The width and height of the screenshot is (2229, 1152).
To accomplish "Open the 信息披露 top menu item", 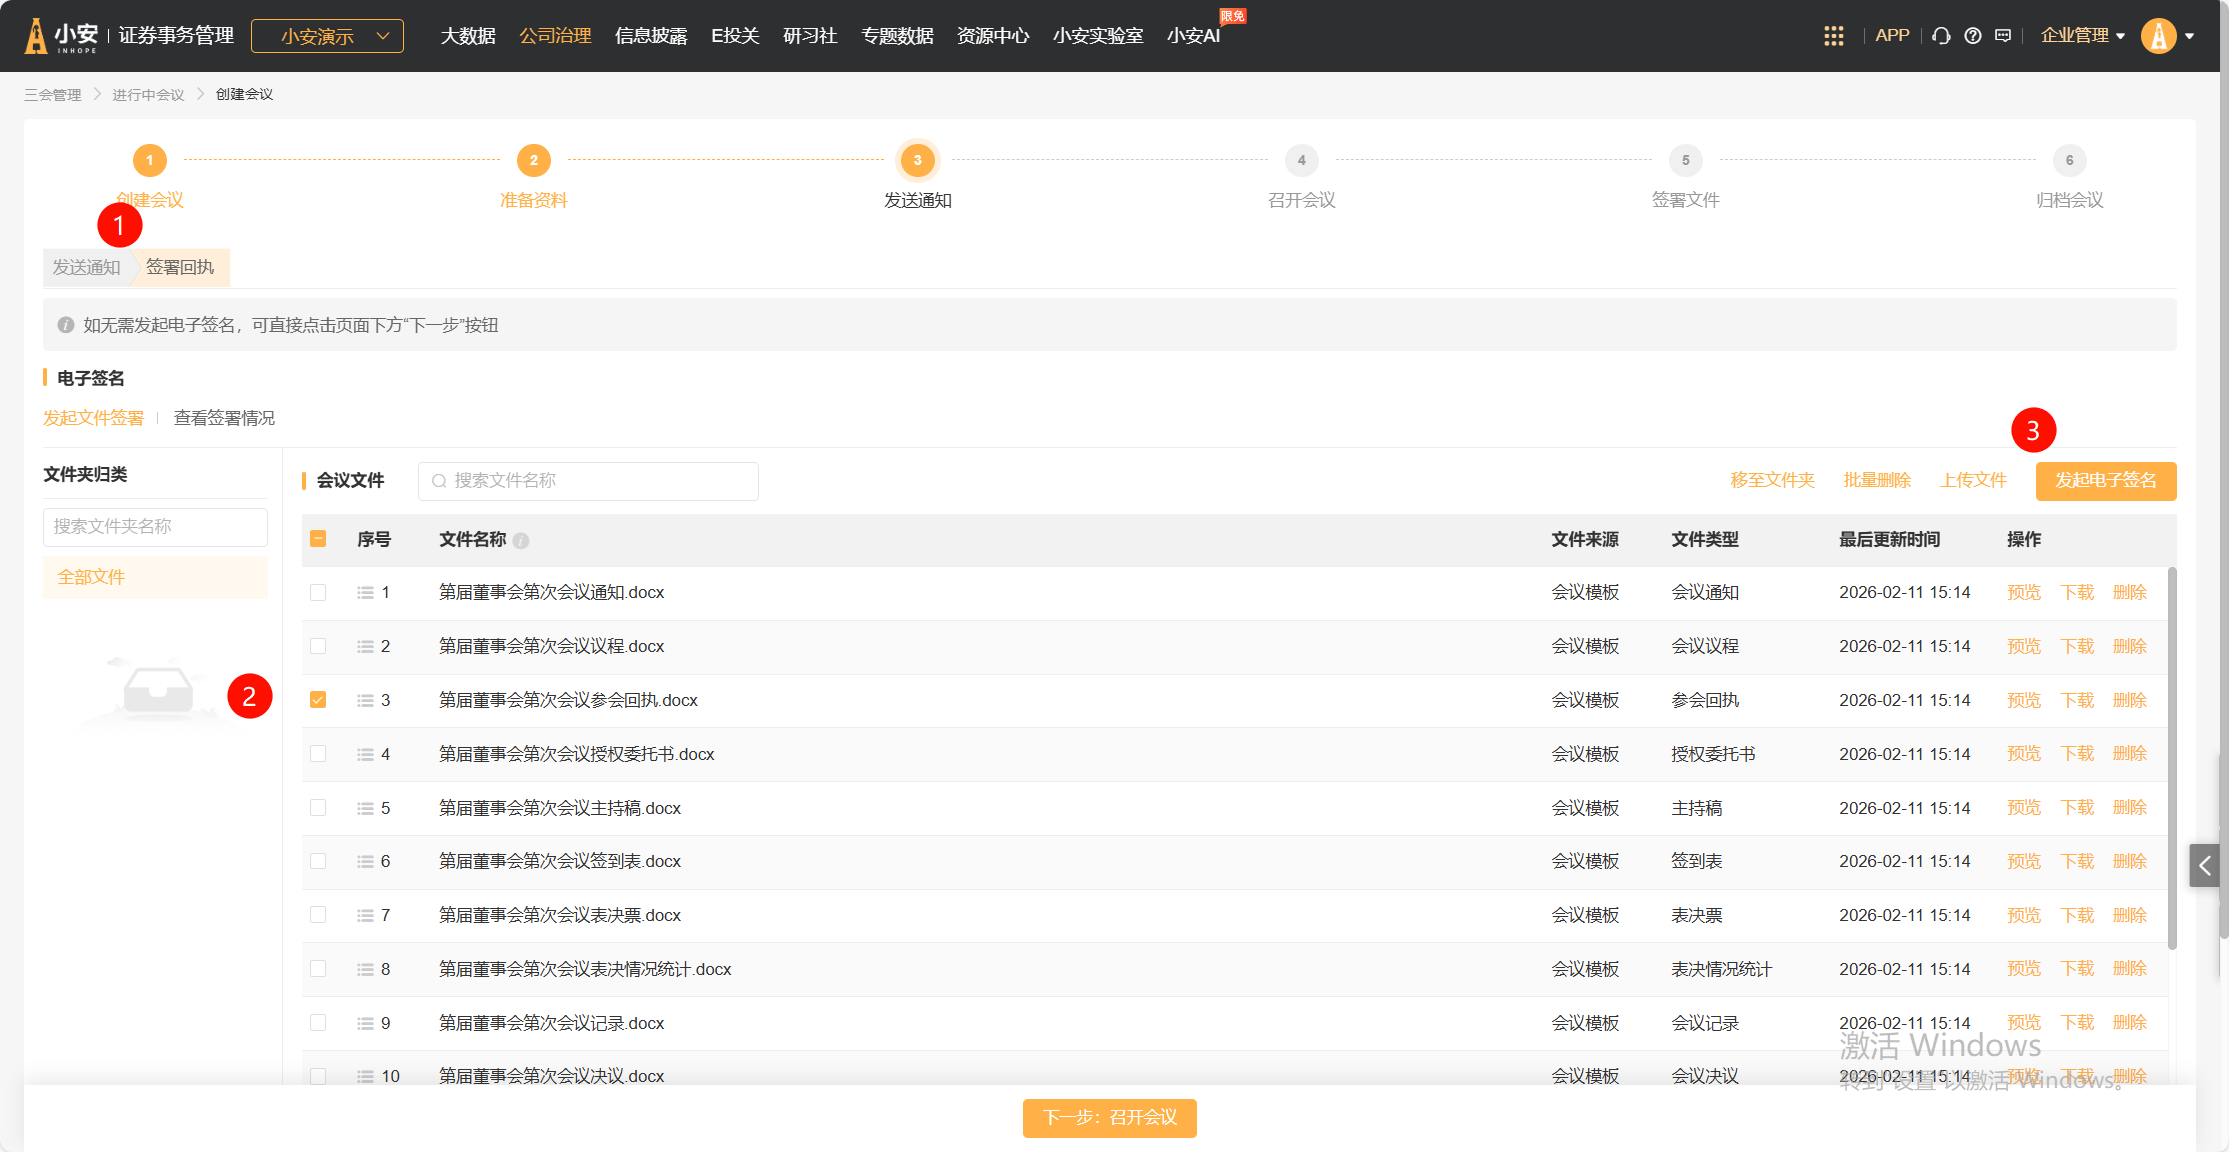I will click(x=651, y=36).
